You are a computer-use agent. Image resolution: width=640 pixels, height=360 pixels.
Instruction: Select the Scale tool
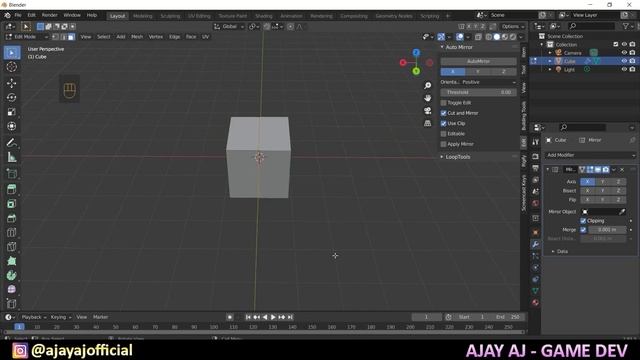pyautogui.click(x=11, y=112)
